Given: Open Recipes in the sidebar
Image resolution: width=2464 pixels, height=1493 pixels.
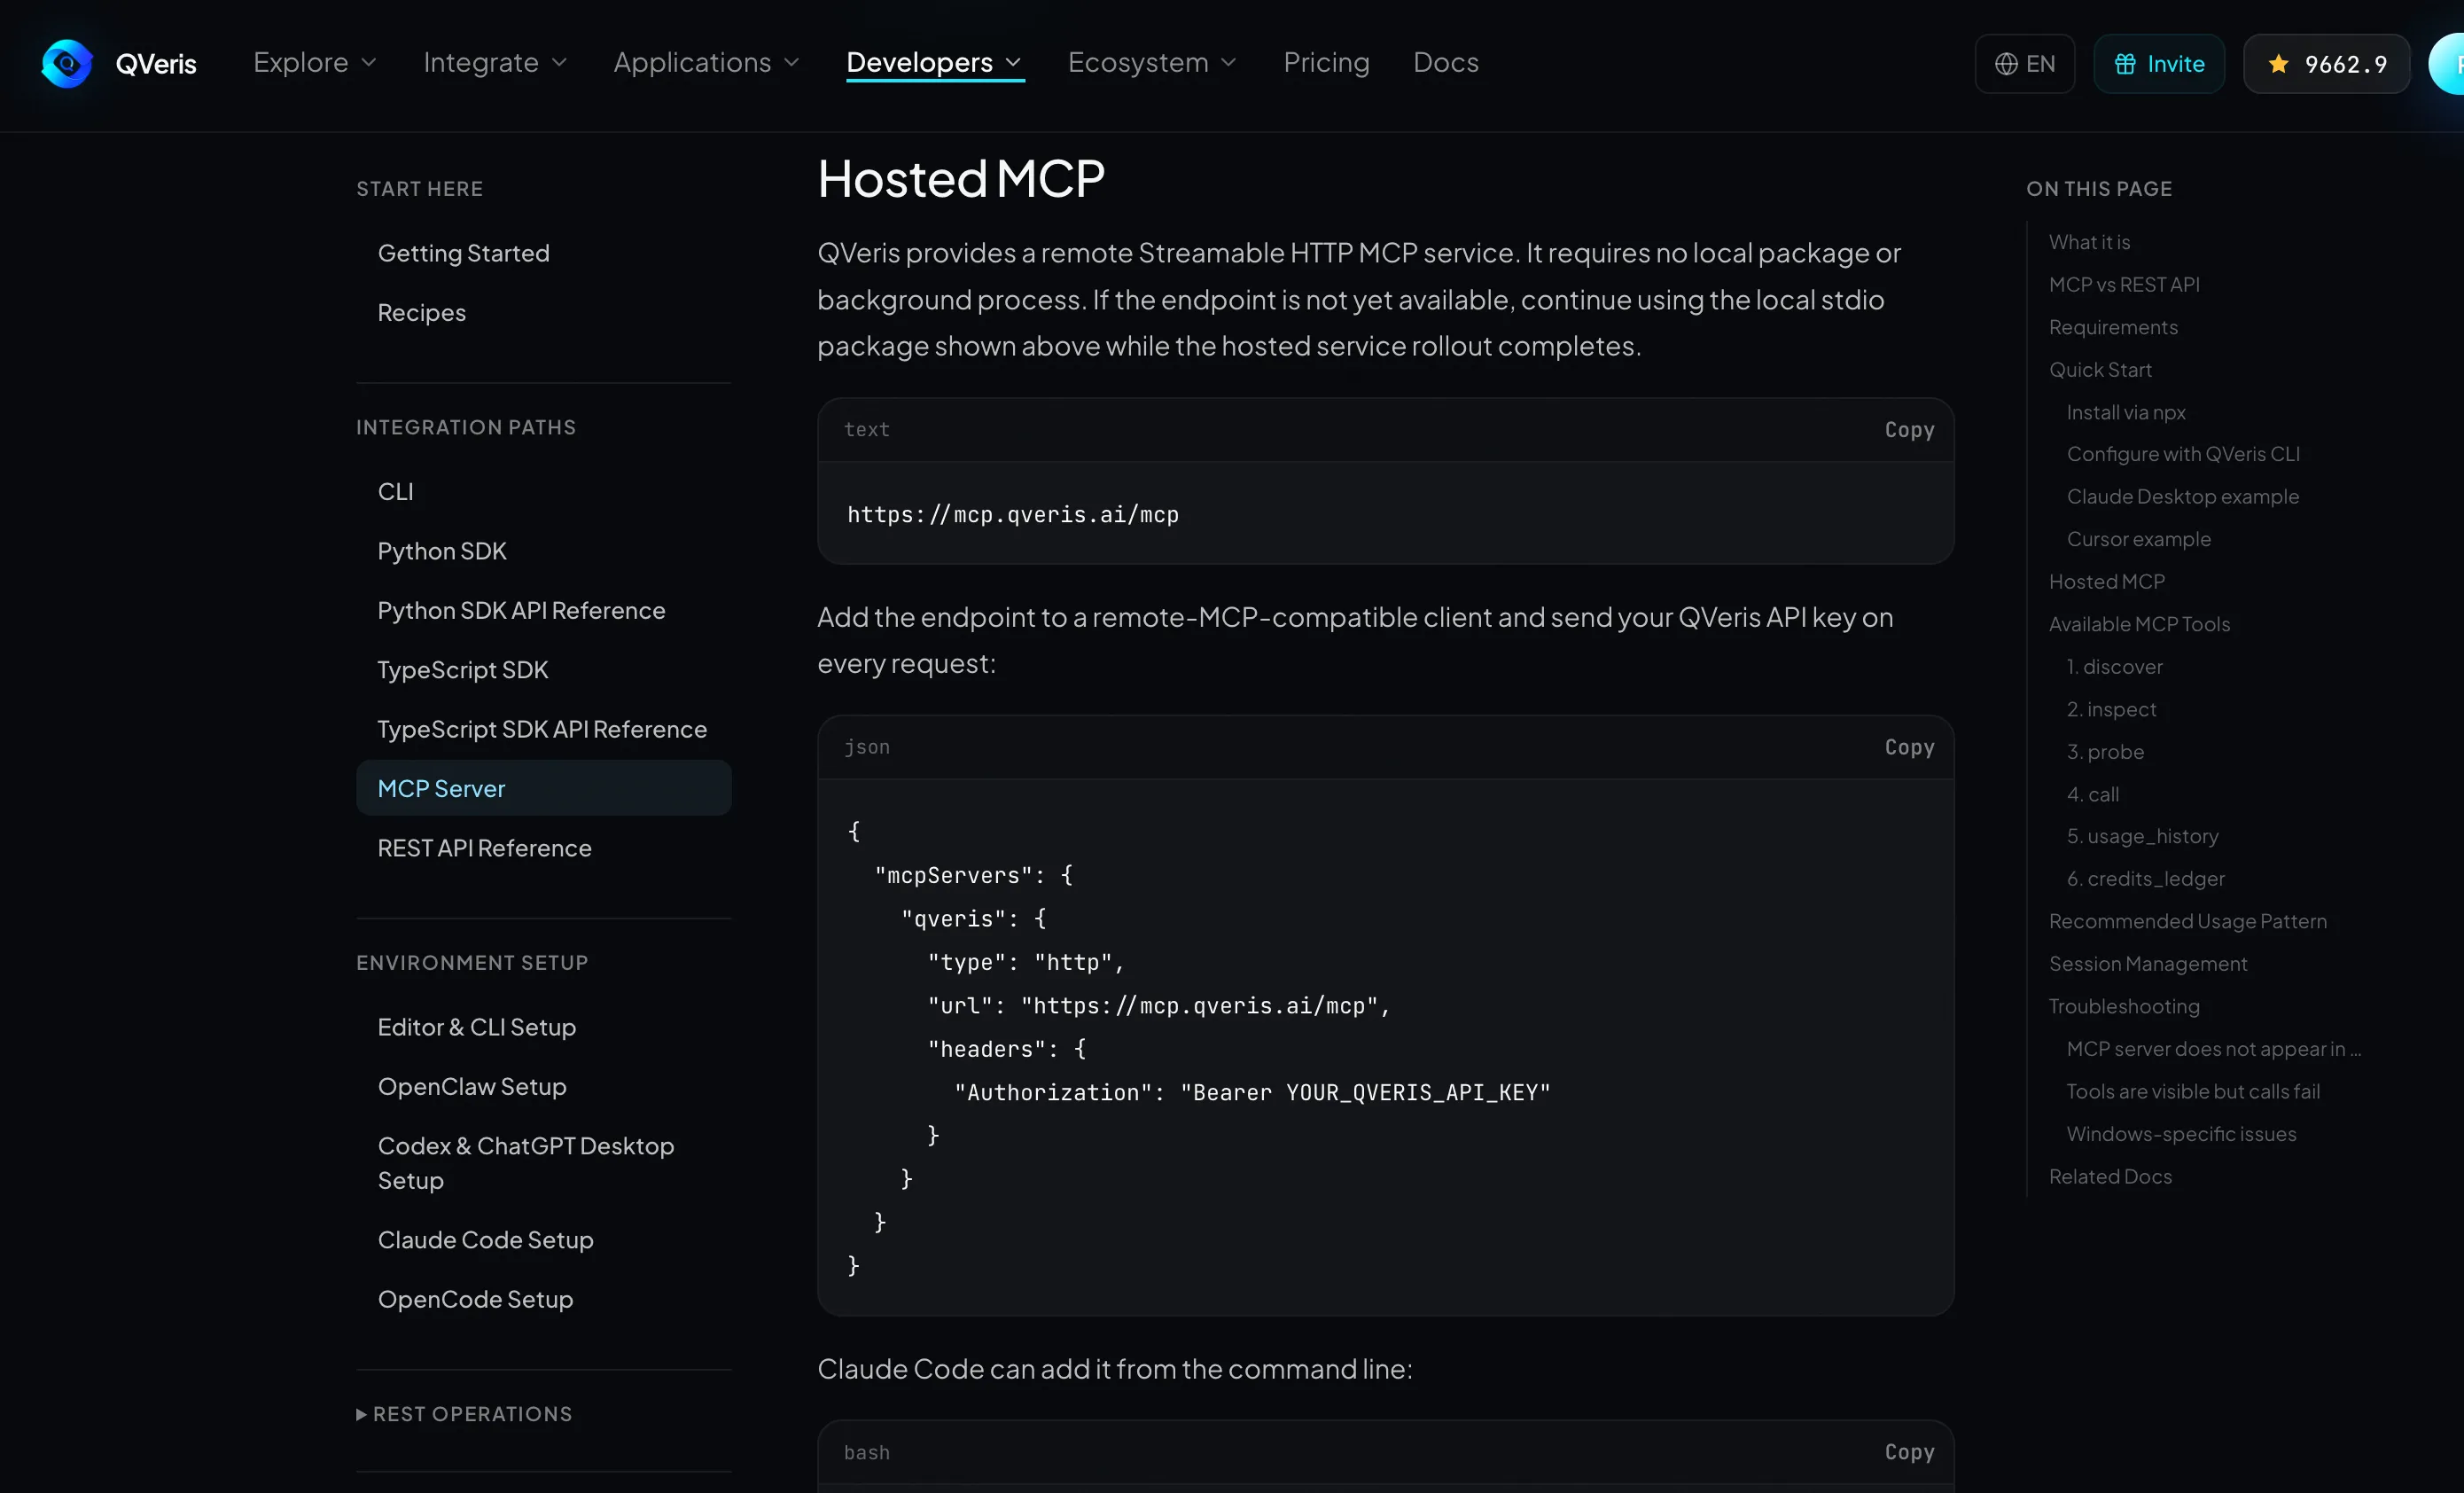Looking at the screenshot, I should point(421,313).
